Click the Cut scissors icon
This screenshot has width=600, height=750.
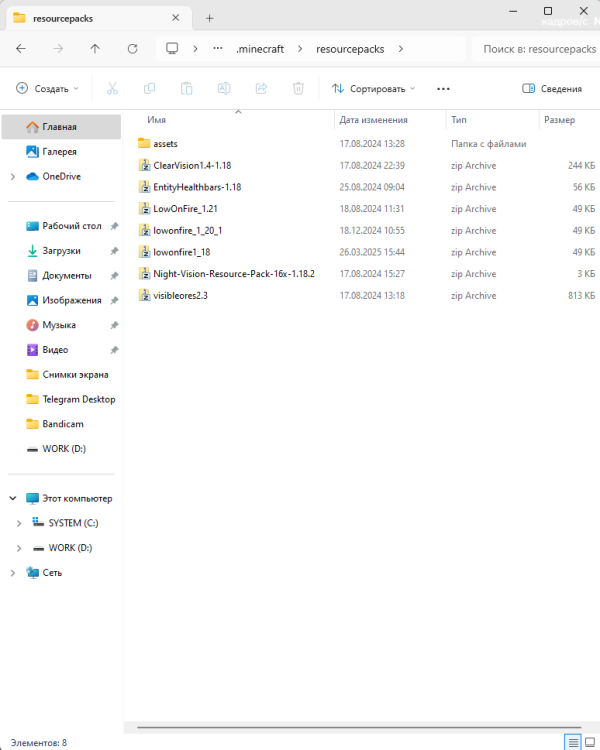(x=112, y=88)
